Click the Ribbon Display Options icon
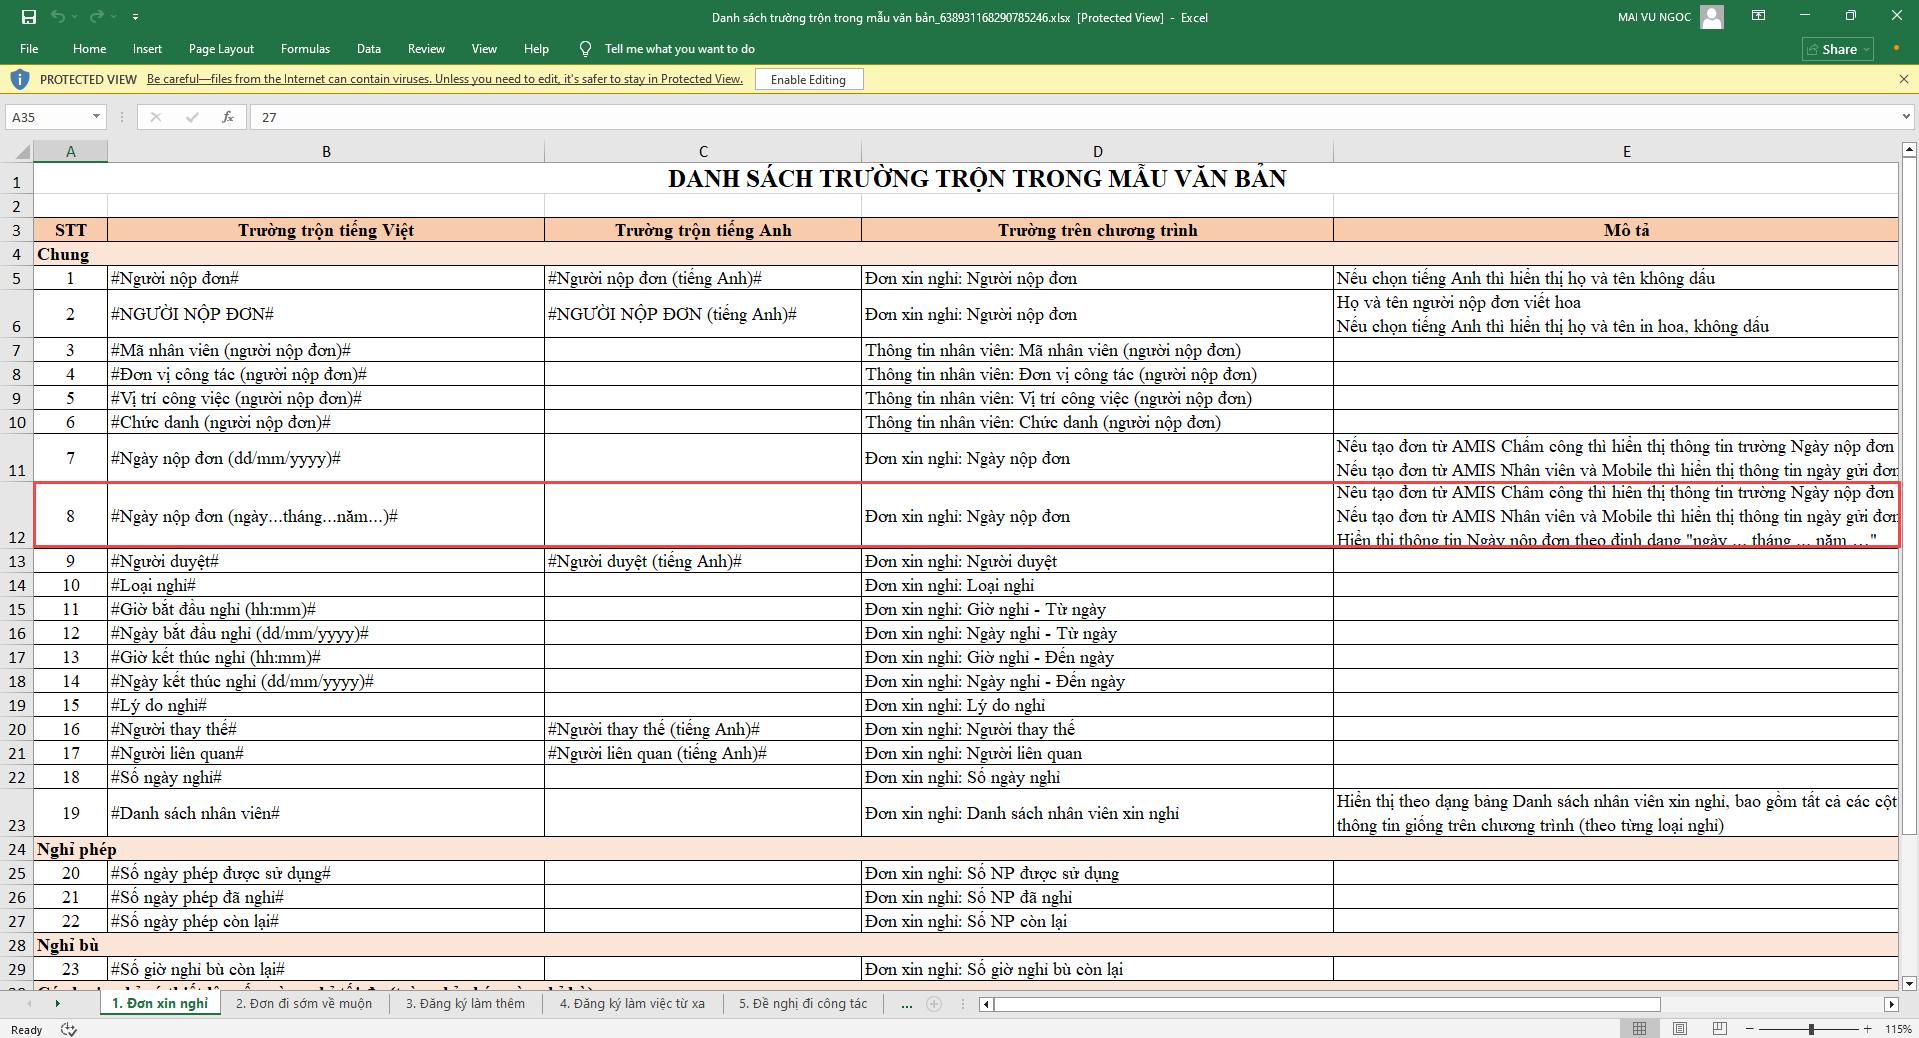Screen dimensions: 1919x1038 (1758, 16)
